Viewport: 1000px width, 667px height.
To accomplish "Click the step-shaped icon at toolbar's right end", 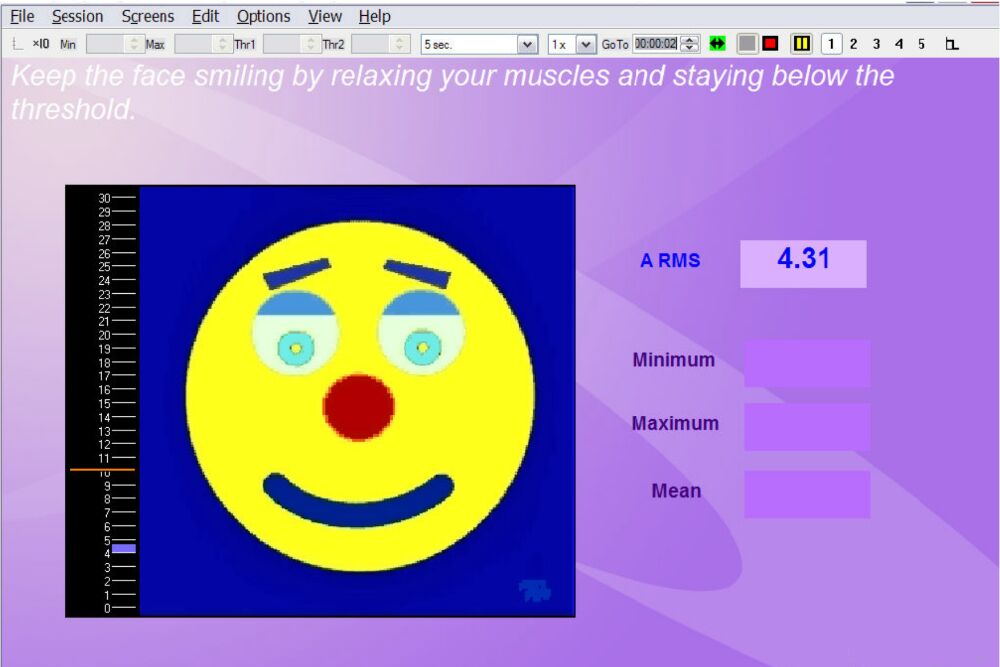I will [951, 44].
